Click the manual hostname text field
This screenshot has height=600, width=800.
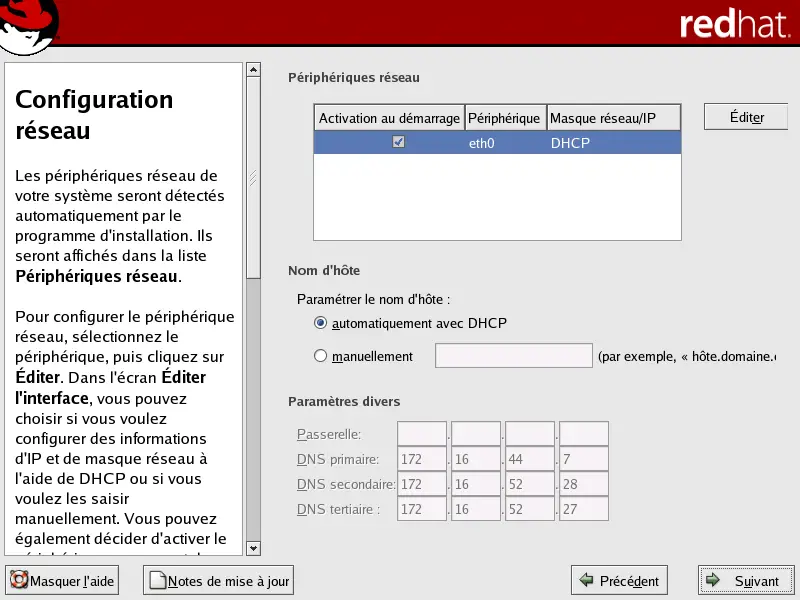(514, 356)
